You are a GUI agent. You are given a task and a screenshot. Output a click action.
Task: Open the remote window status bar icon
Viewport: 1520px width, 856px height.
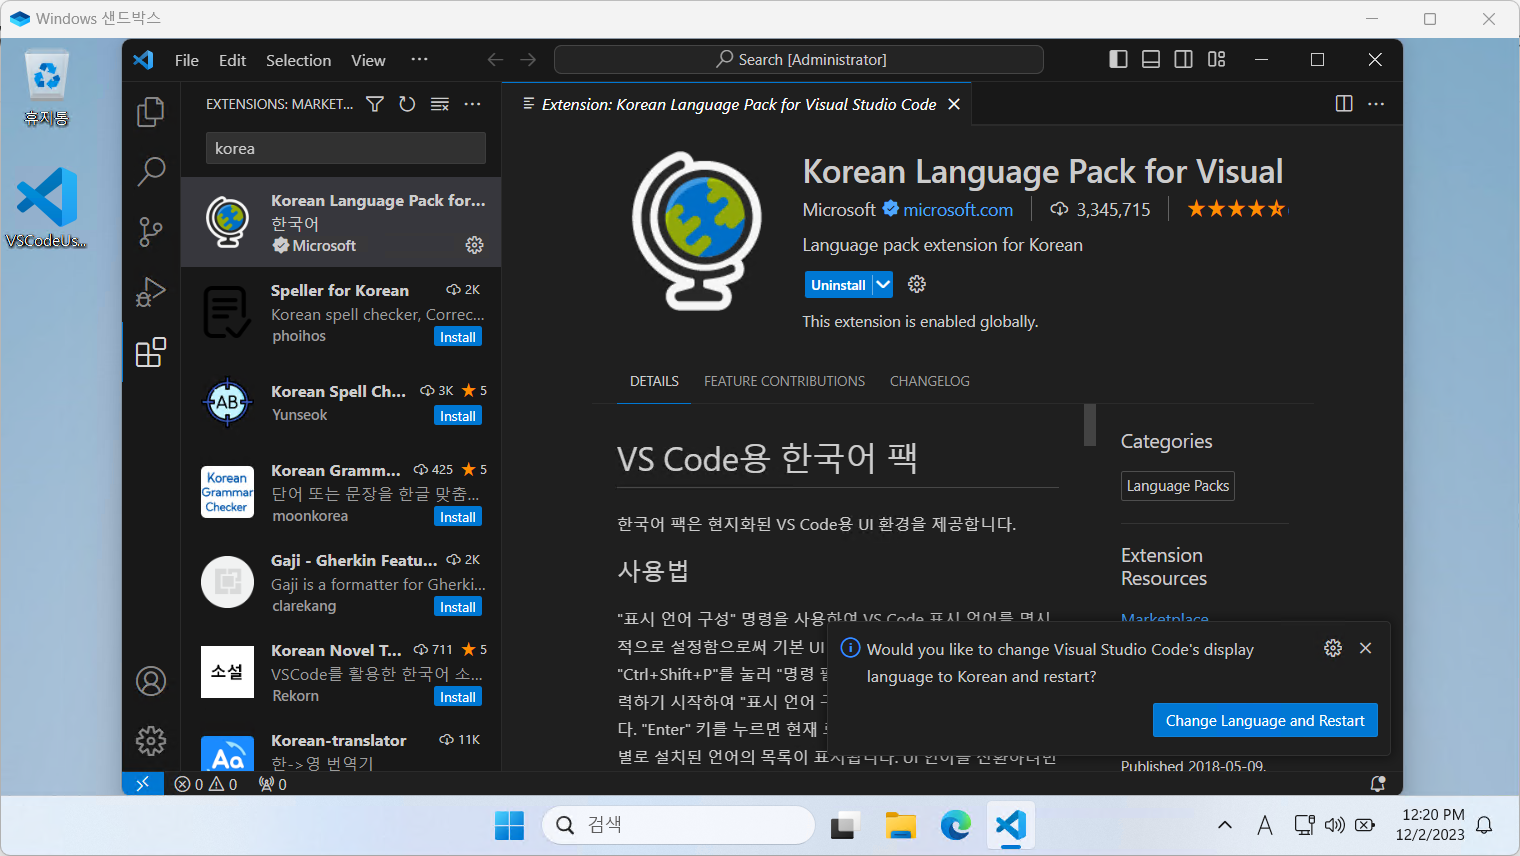point(142,784)
